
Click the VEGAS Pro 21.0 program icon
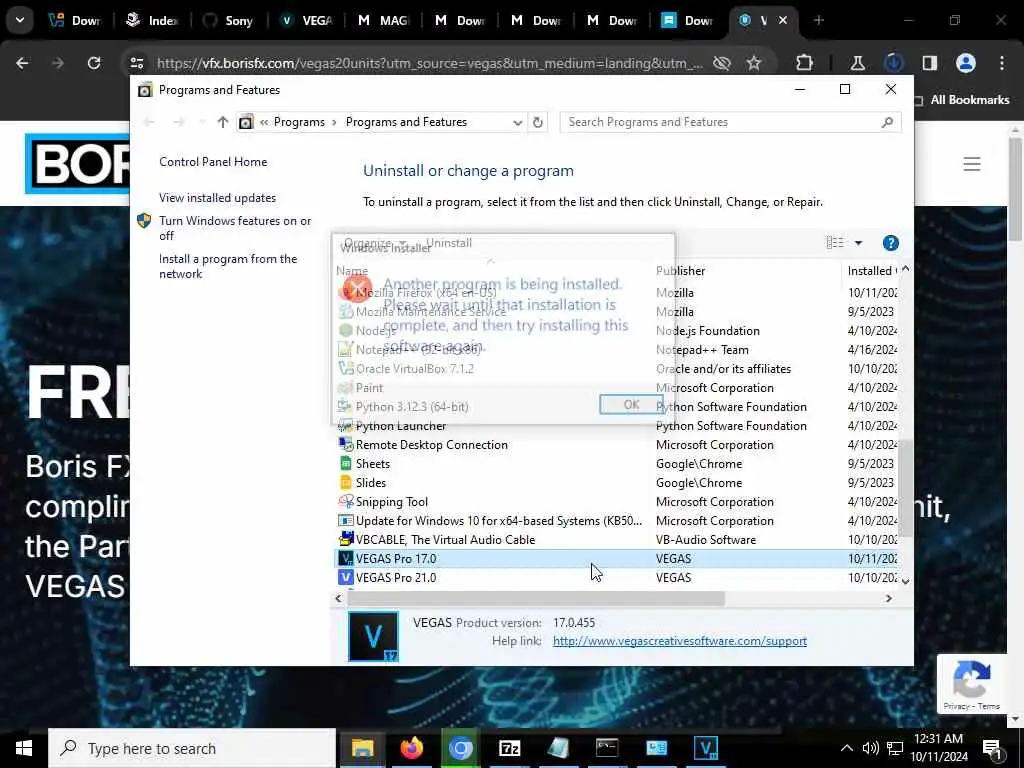point(345,578)
